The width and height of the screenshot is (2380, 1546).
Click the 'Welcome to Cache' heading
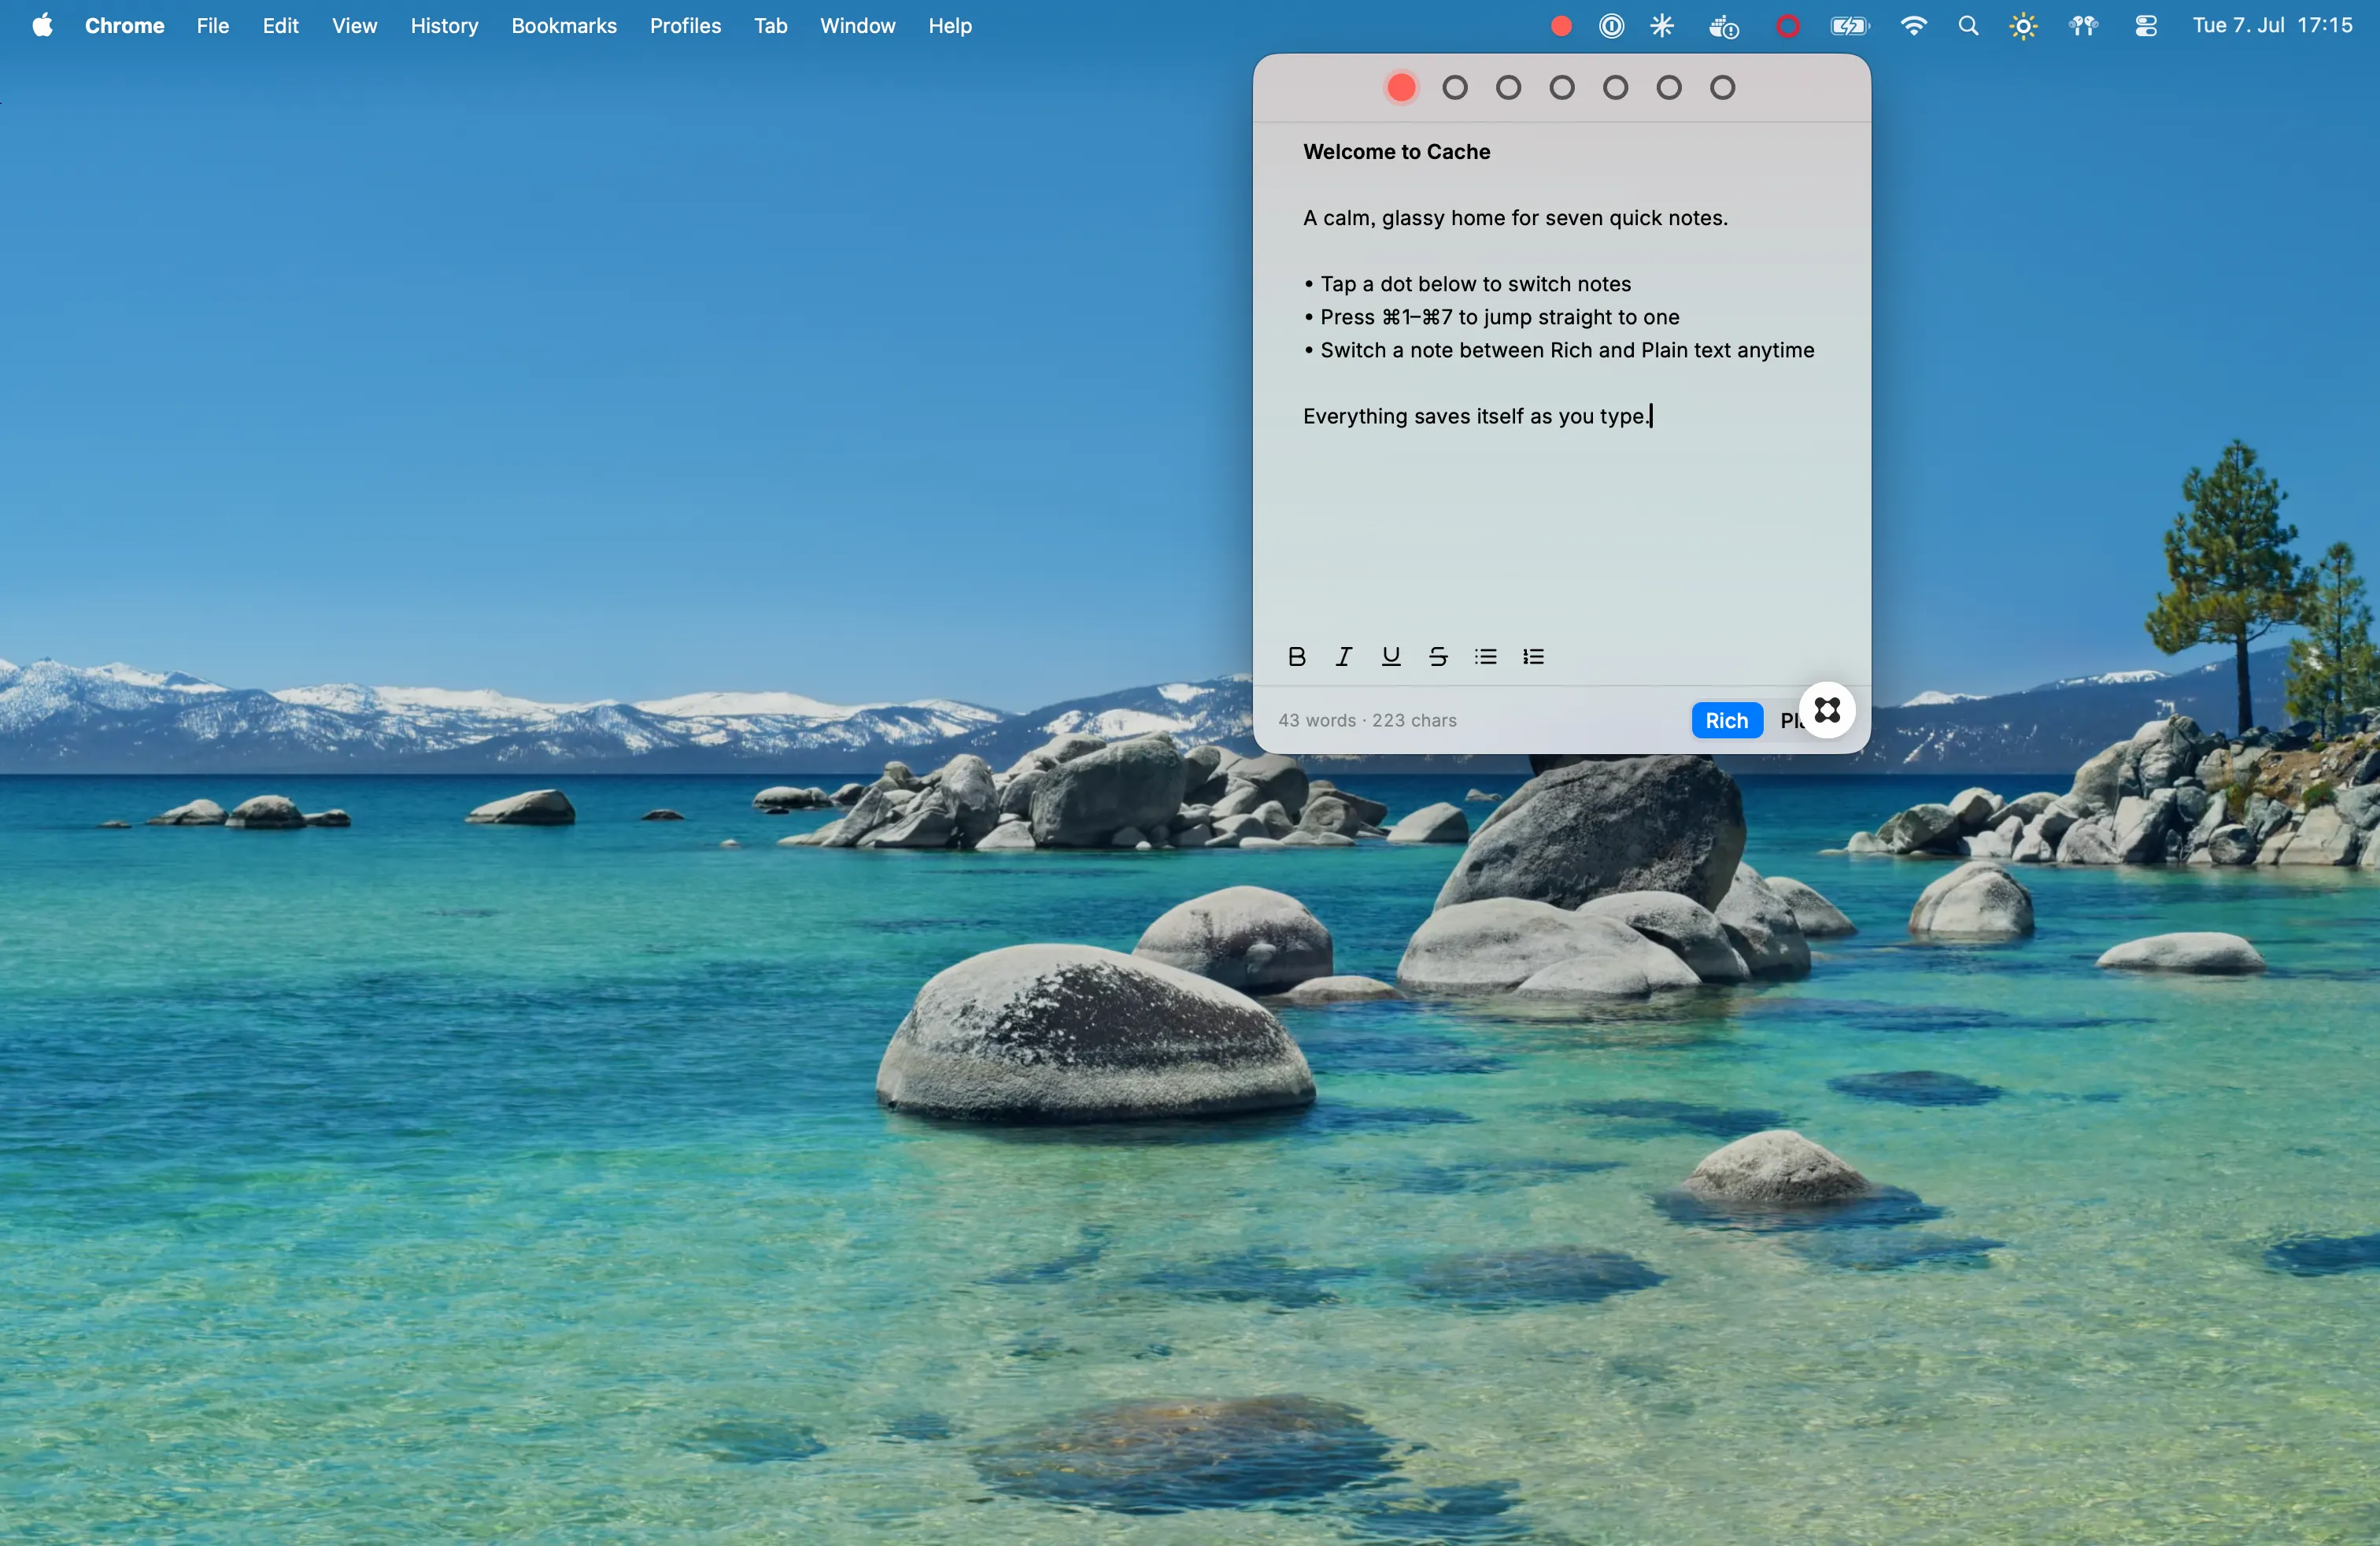click(x=1396, y=152)
